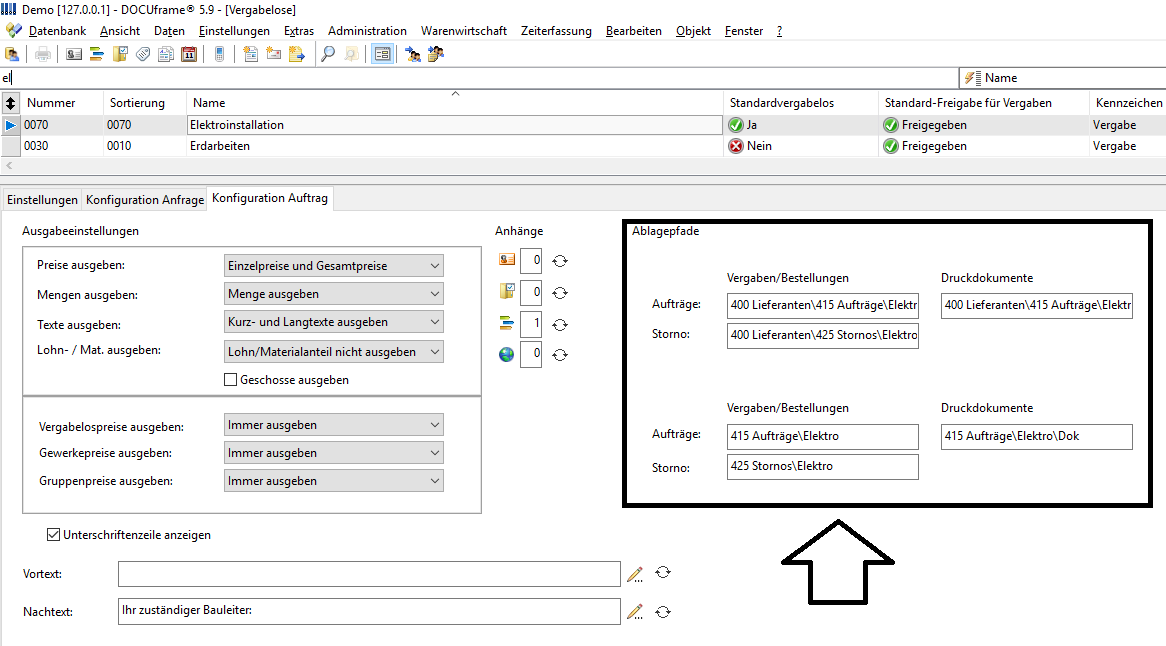Click the left scroll arrow of table scrollbar

9,166
